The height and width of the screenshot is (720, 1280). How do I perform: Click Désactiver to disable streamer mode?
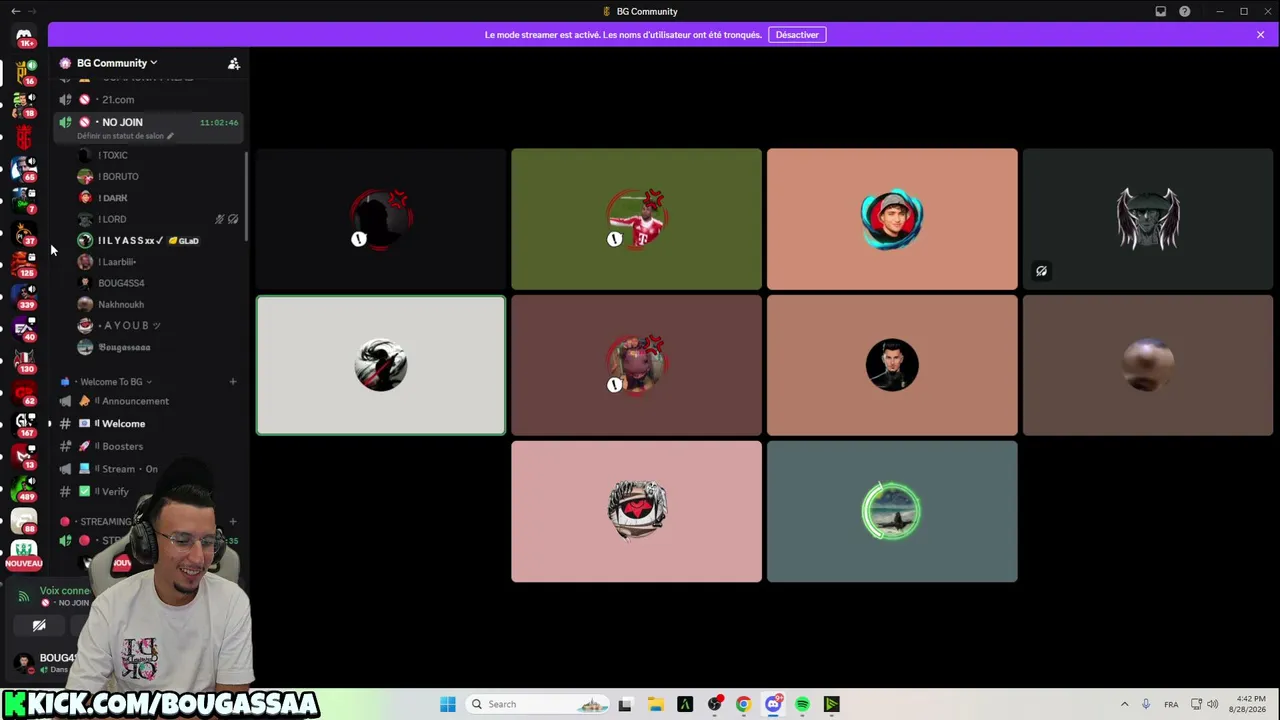797,35
